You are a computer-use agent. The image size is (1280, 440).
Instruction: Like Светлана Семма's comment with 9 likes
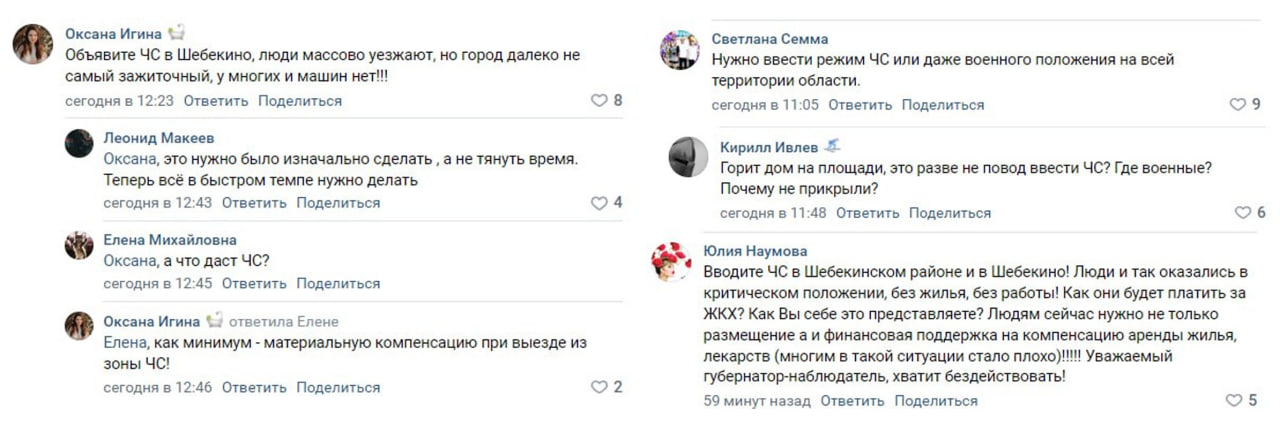click(x=1238, y=105)
